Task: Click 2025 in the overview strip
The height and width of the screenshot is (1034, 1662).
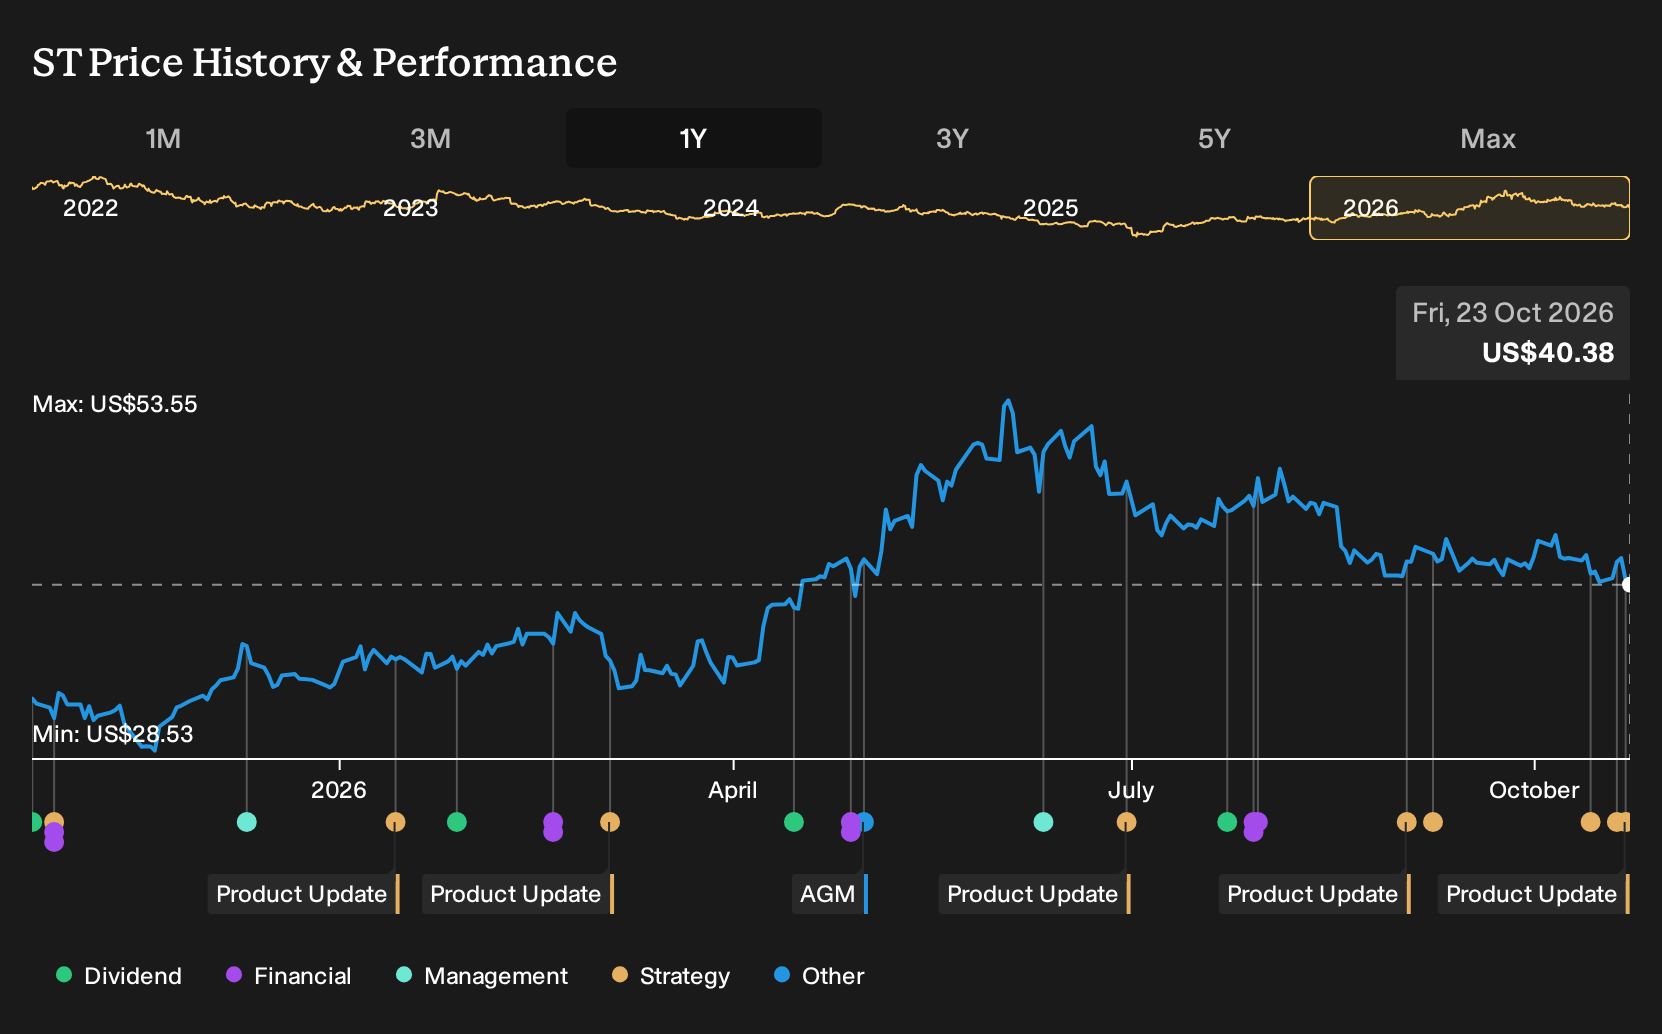Action: pos(1051,208)
